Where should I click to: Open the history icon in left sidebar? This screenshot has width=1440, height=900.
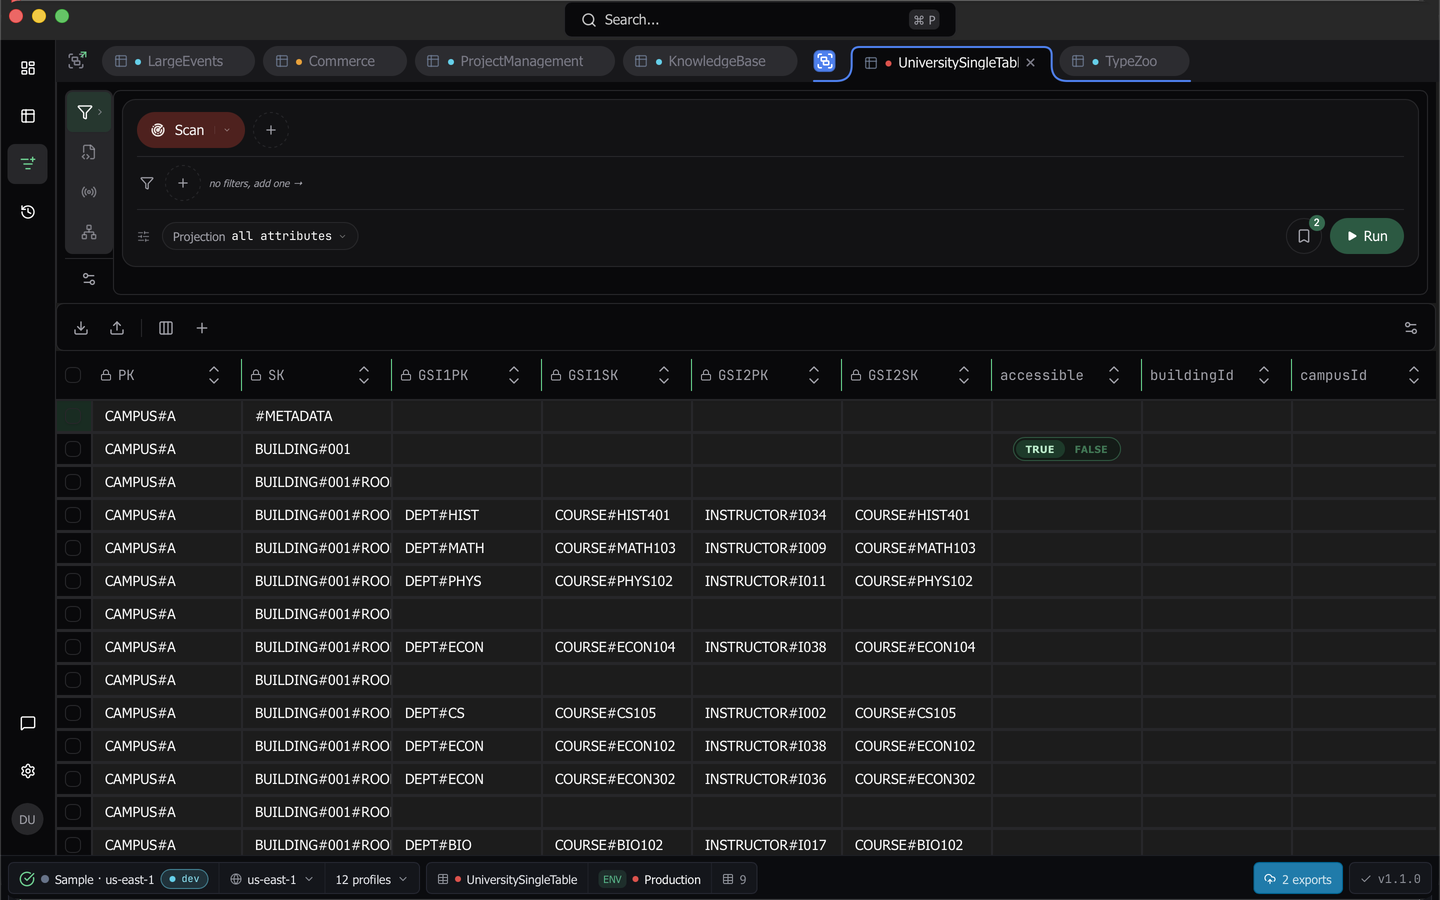(28, 212)
